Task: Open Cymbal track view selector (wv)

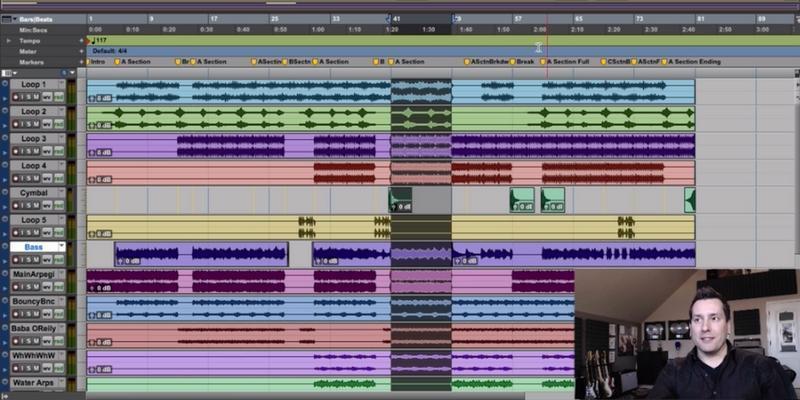Action: click(x=47, y=205)
